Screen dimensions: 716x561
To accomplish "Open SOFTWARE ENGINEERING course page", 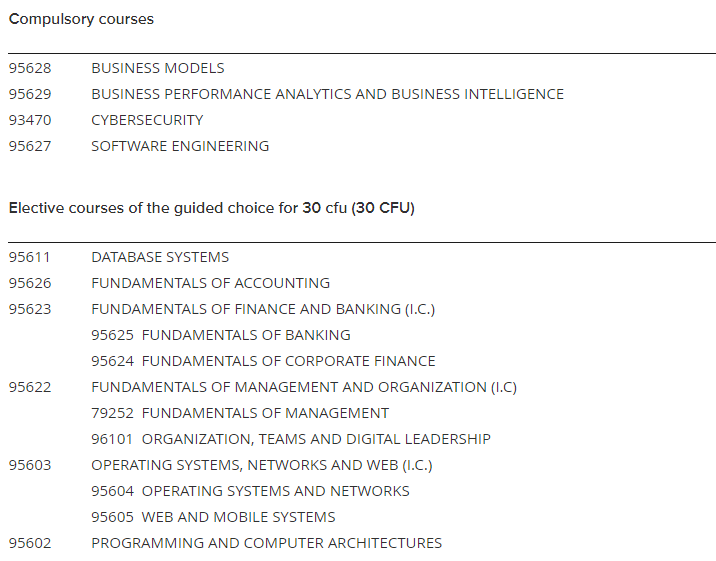I will [180, 146].
